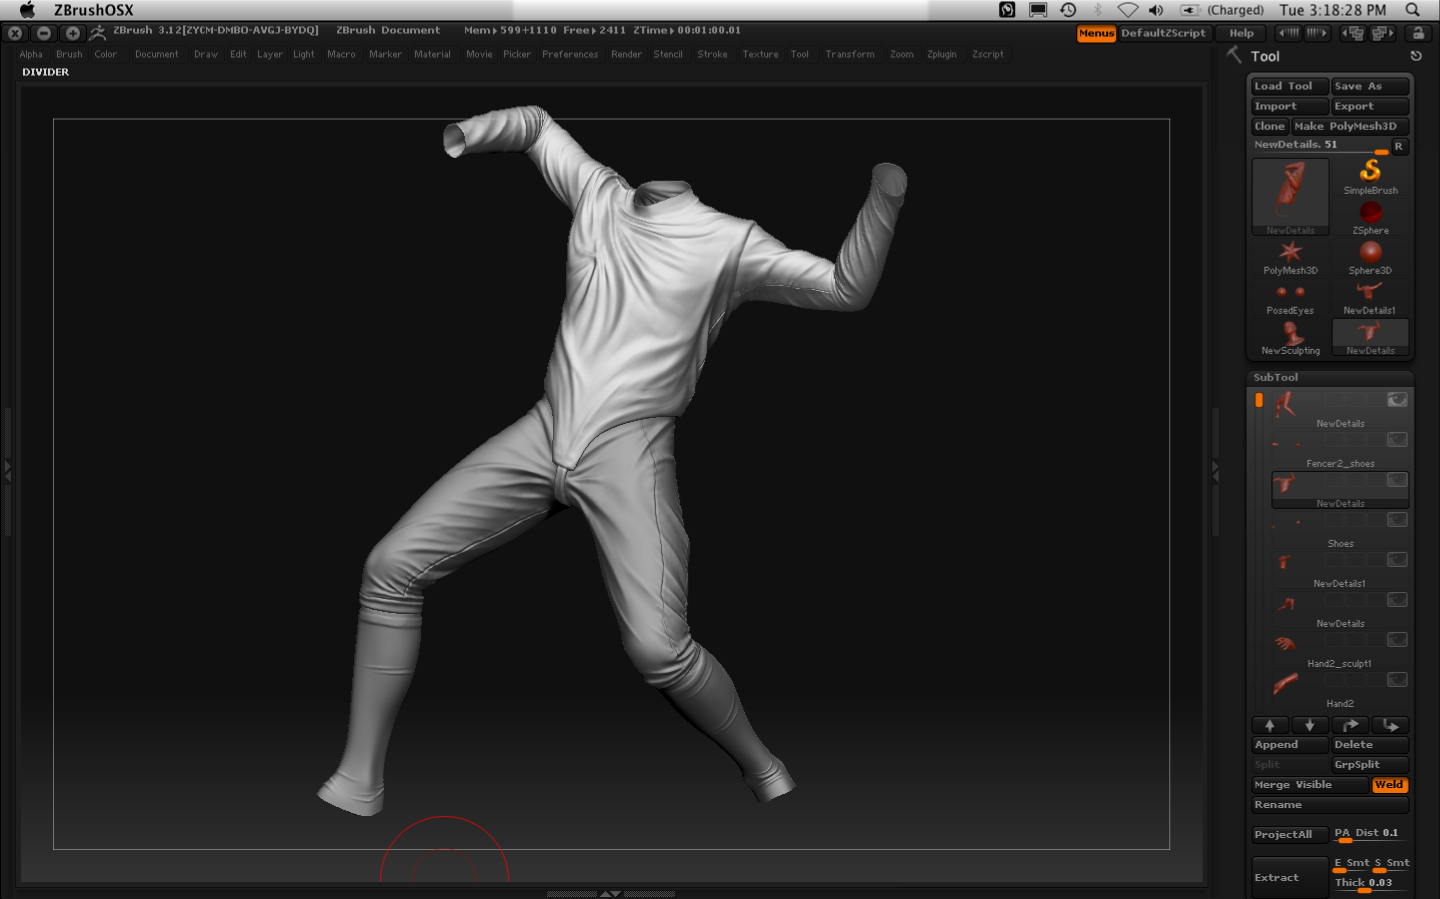Image resolution: width=1440 pixels, height=899 pixels.
Task: Select the highlighted NewDetails tool below NewDetails1
Action: click(x=1370, y=337)
